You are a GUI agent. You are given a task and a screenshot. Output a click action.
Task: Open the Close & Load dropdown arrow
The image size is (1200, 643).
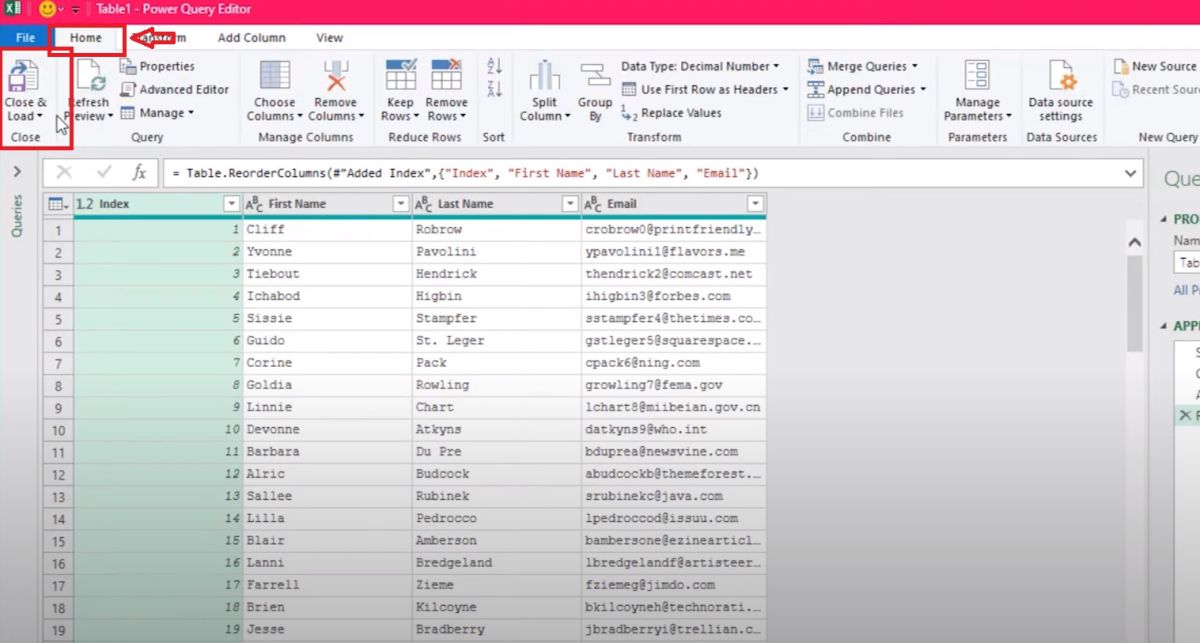40,117
